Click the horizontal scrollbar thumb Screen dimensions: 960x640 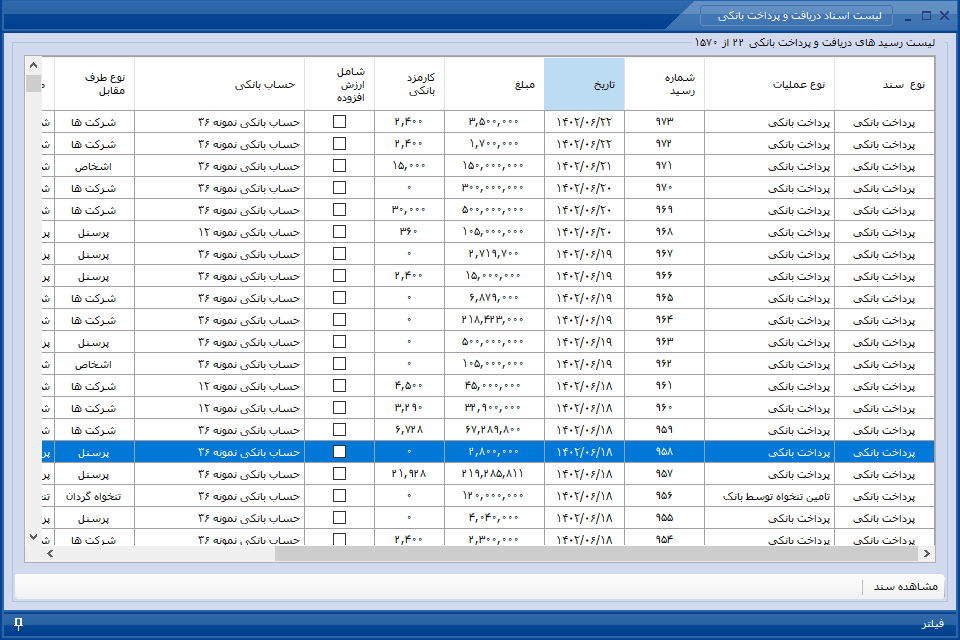tap(596, 554)
